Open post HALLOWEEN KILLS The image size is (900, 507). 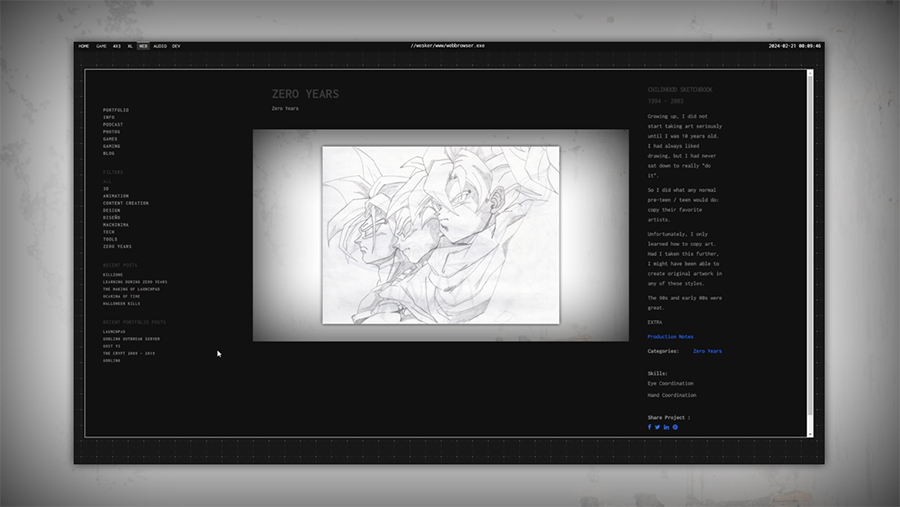[122, 304]
